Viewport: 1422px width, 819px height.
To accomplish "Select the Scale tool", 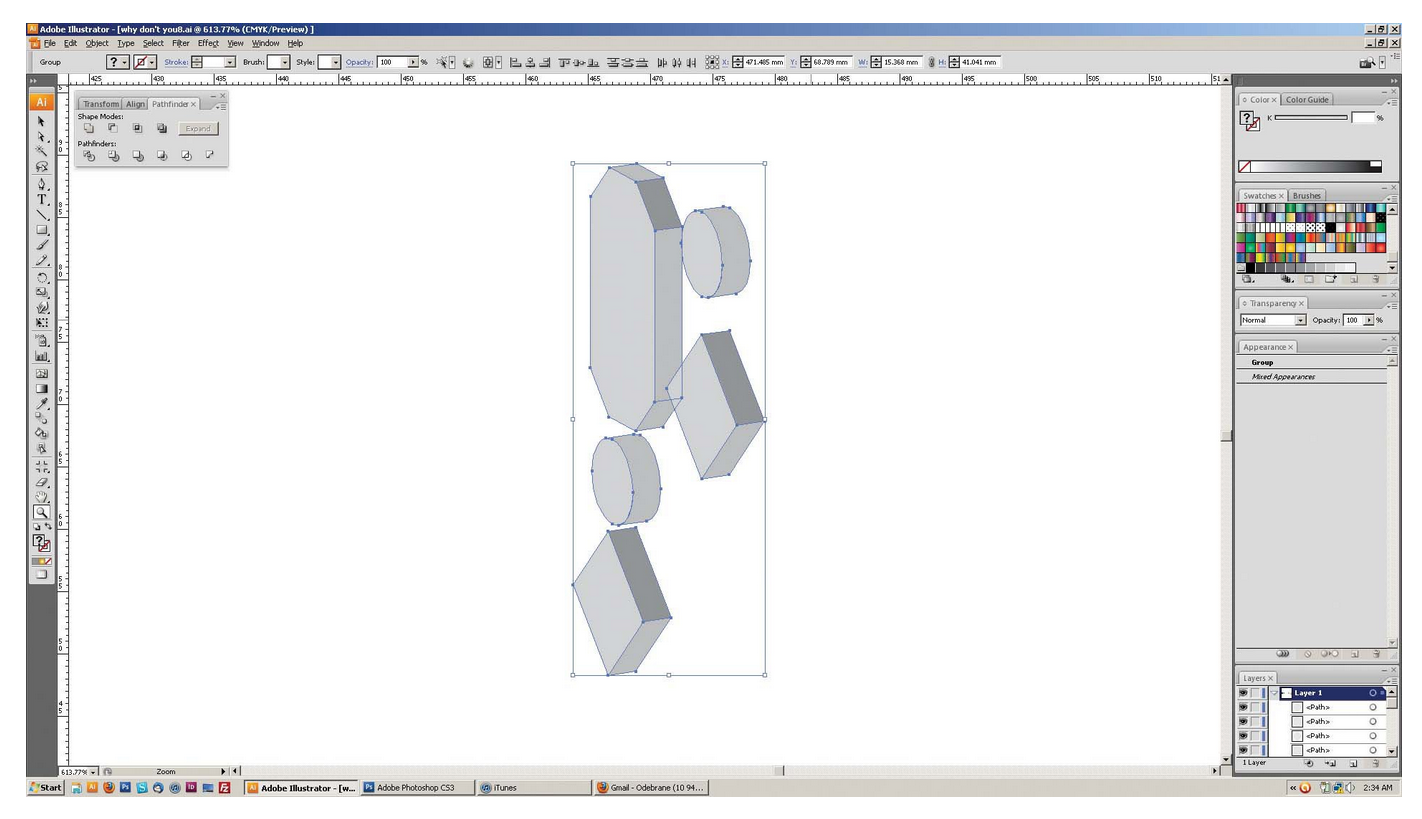I will pyautogui.click(x=41, y=293).
